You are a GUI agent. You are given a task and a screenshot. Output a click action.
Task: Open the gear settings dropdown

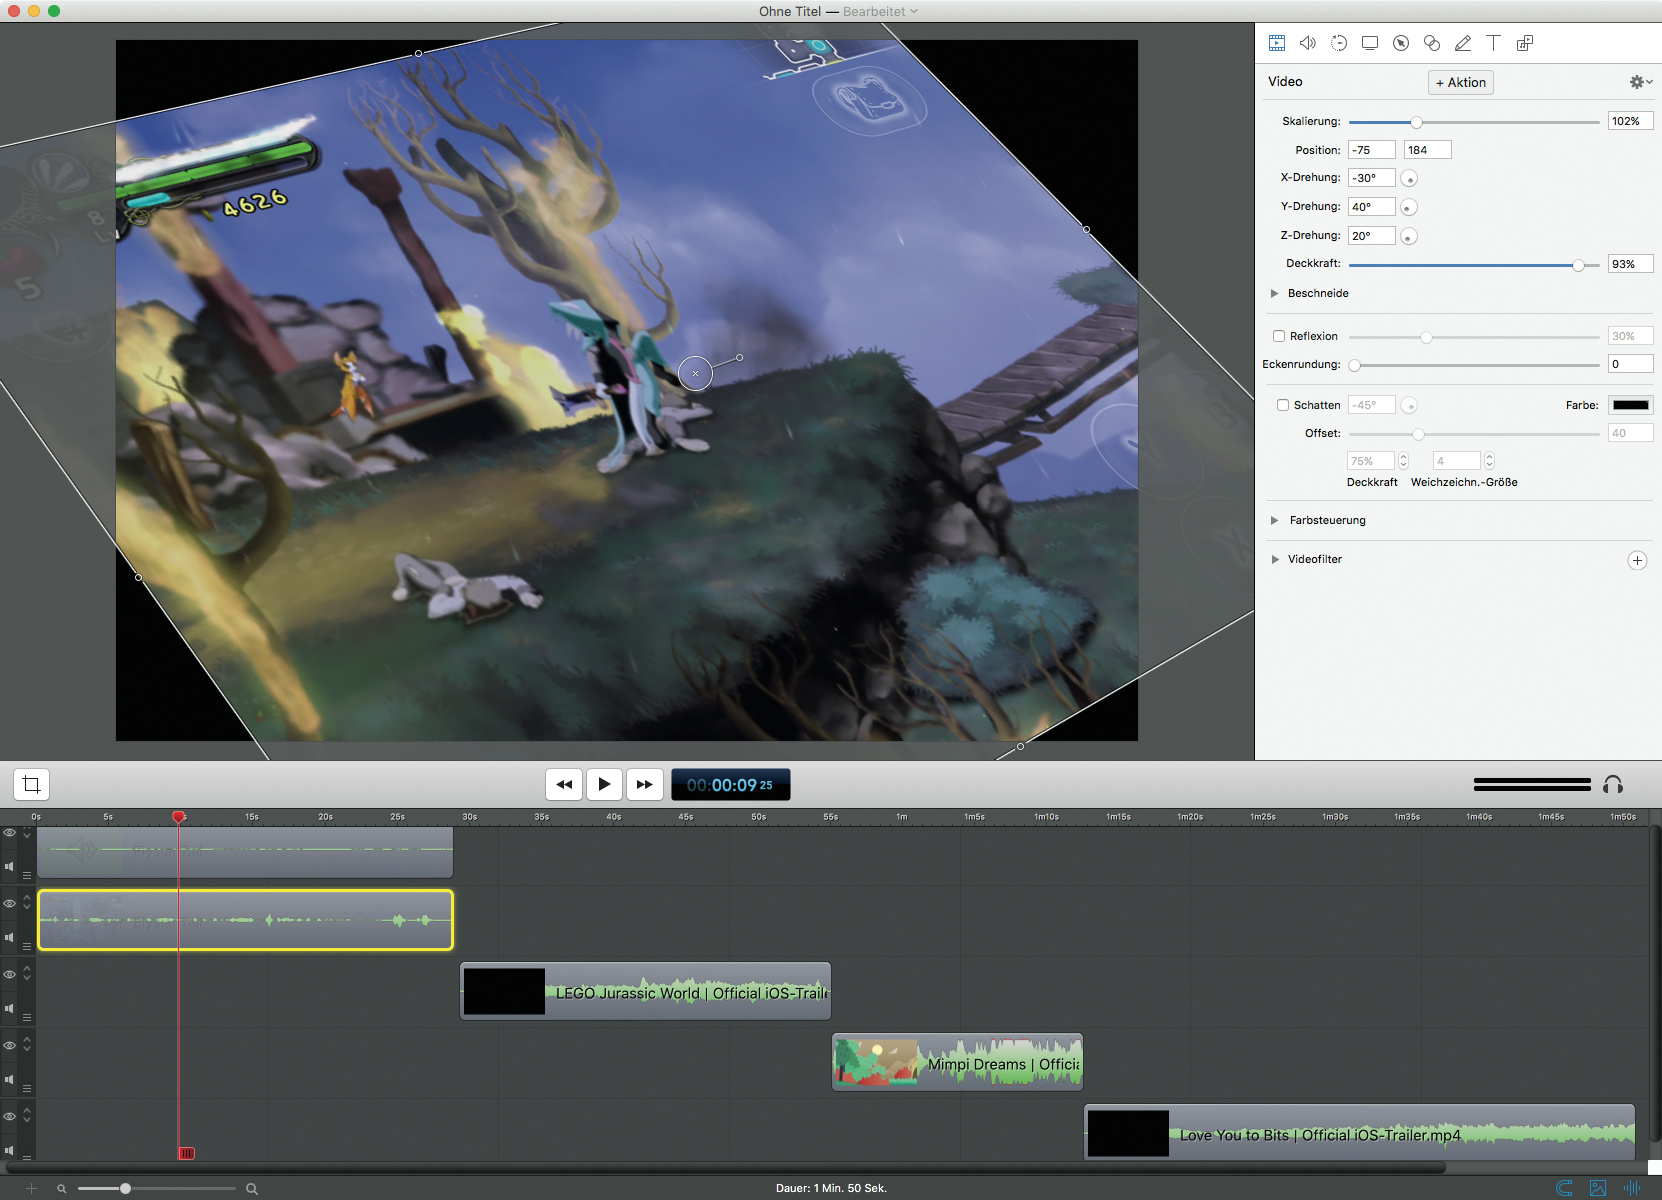pos(1640,82)
